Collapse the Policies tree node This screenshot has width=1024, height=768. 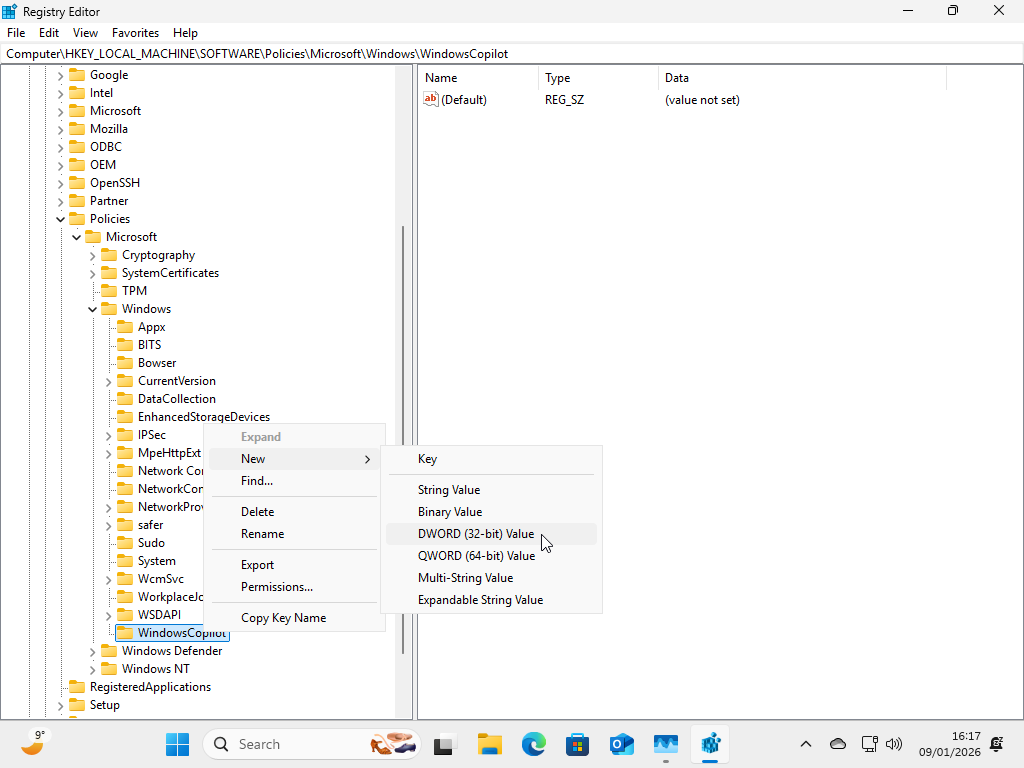click(60, 218)
